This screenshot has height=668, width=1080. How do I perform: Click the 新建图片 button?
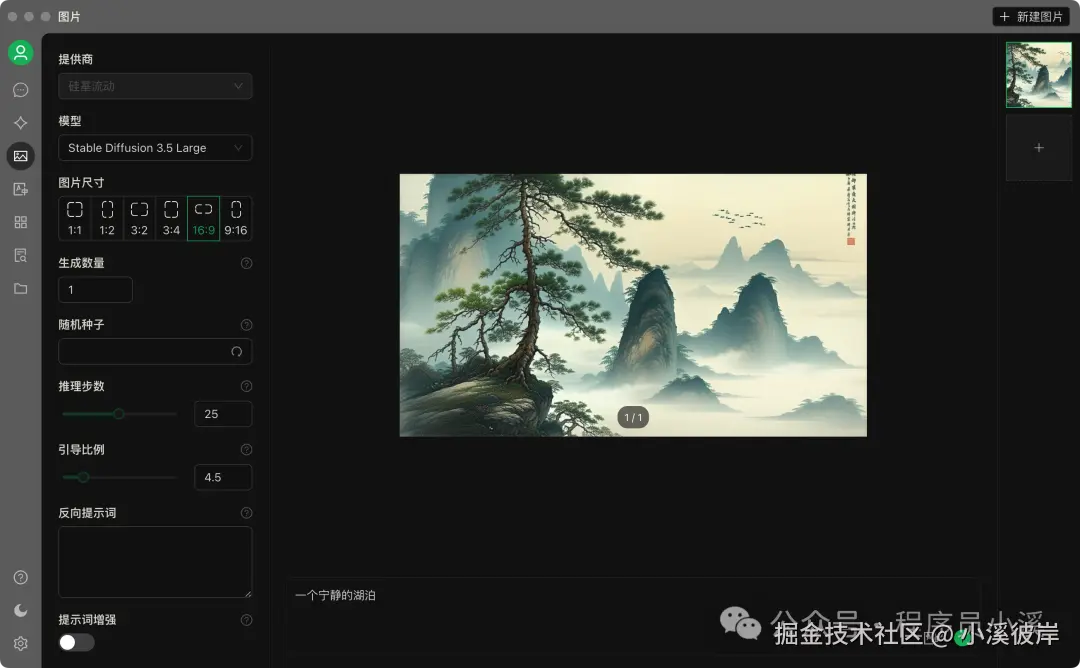tap(1031, 16)
